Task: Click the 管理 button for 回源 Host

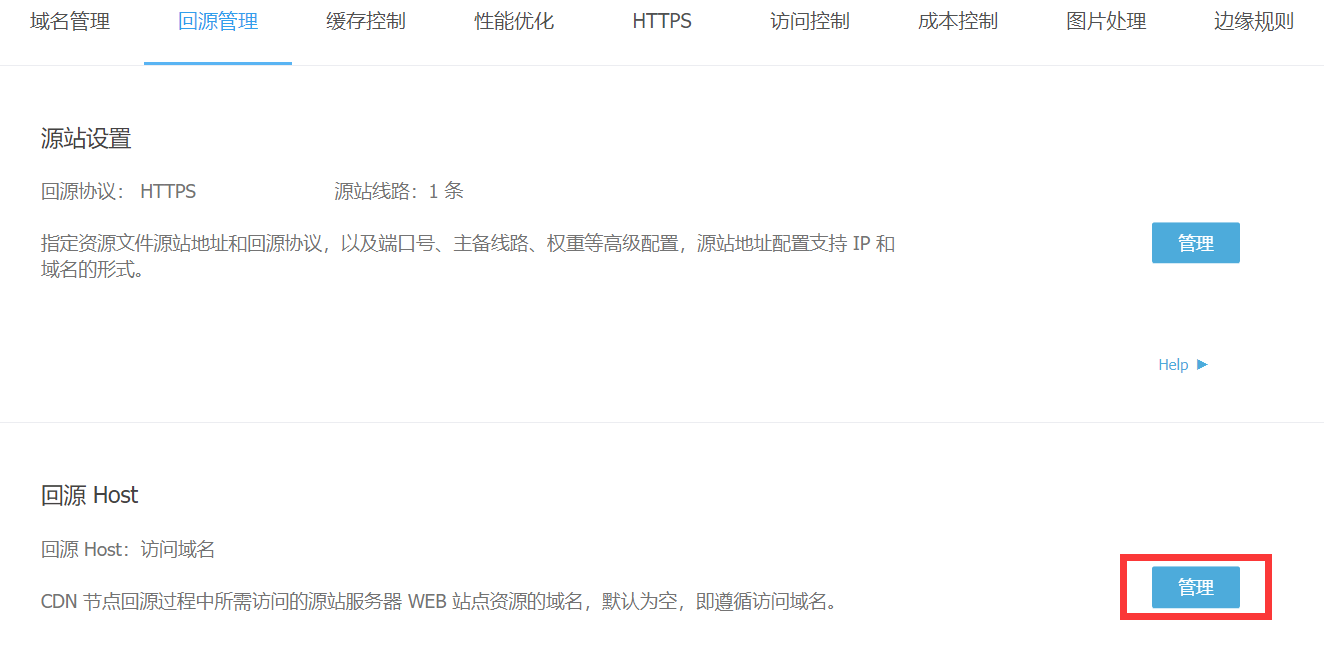Action: [x=1195, y=587]
